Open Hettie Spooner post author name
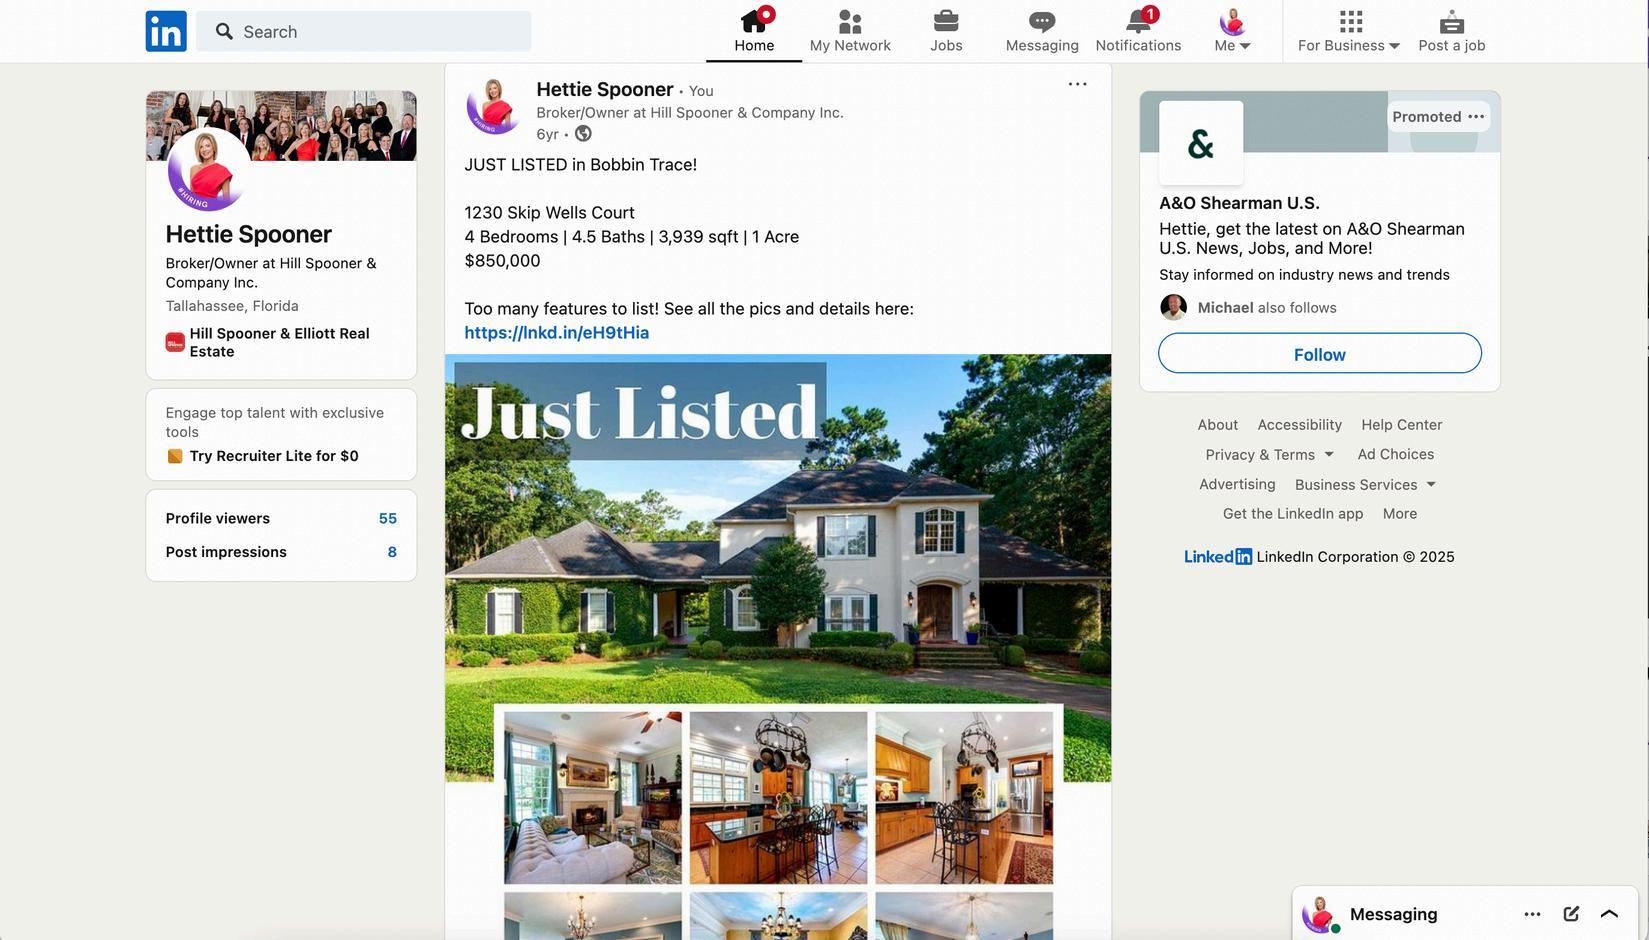Image resolution: width=1649 pixels, height=940 pixels. coord(605,89)
